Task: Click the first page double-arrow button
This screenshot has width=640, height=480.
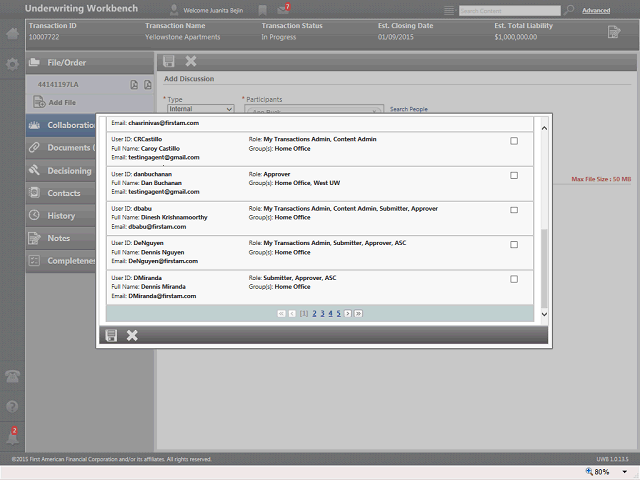Action: click(281, 313)
